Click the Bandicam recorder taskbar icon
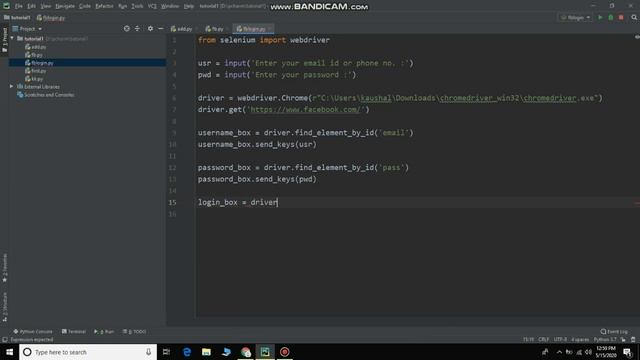 pos(284,352)
